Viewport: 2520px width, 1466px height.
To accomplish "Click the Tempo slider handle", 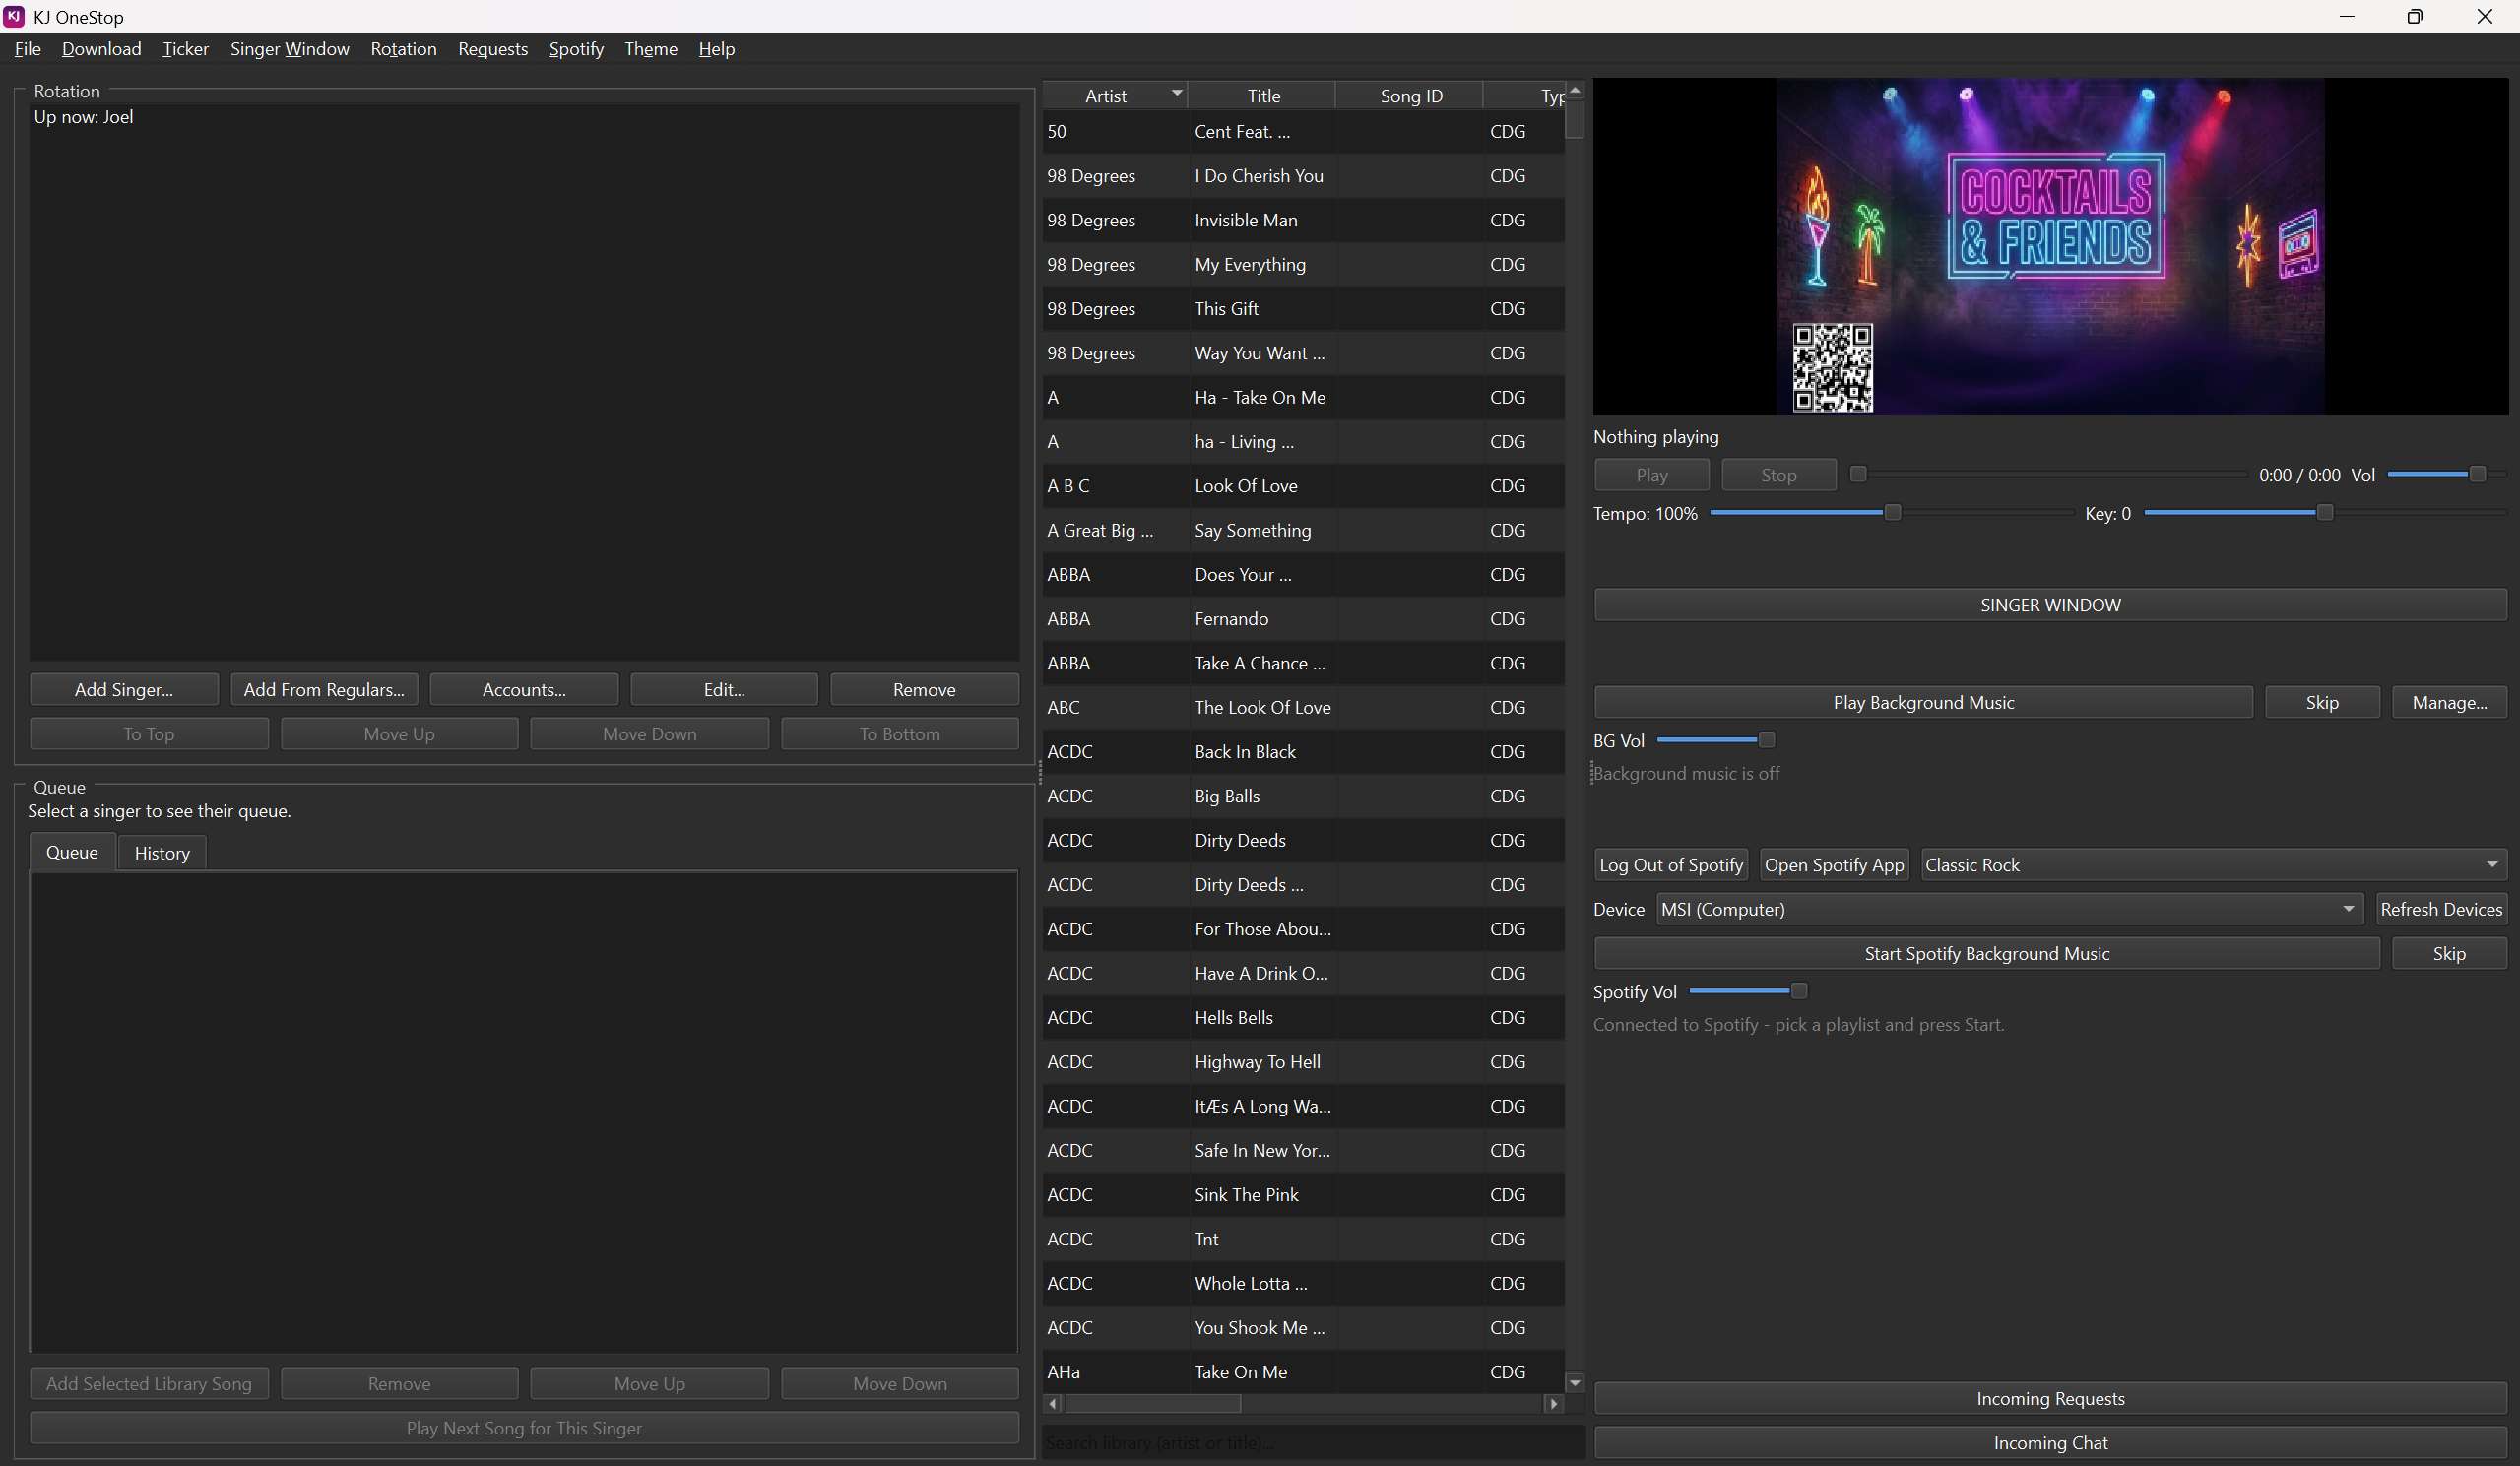I will pos(1892,513).
